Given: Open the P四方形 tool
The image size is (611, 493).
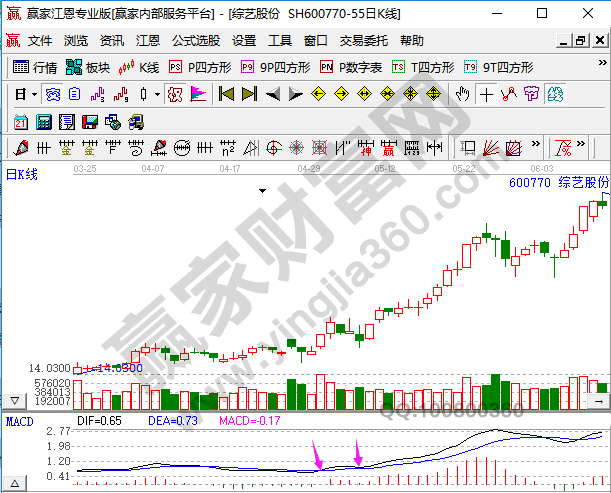Looking at the screenshot, I should coord(200,68).
